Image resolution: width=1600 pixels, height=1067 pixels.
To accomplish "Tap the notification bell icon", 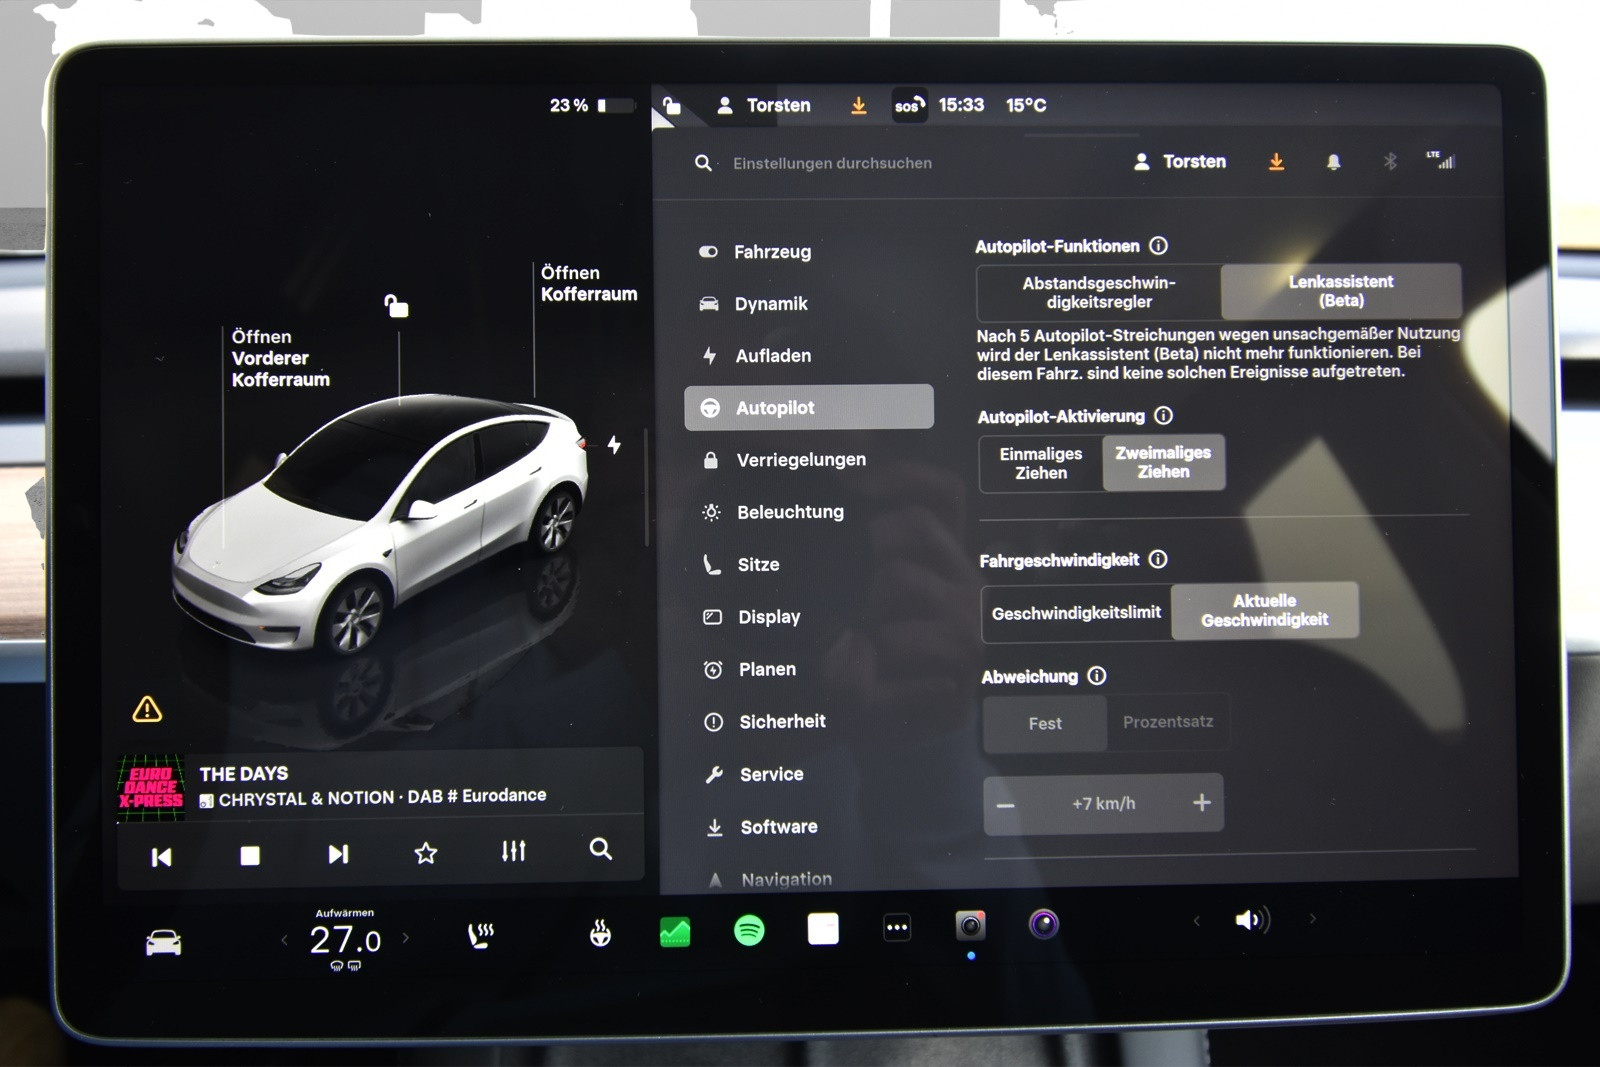I will point(1333,162).
